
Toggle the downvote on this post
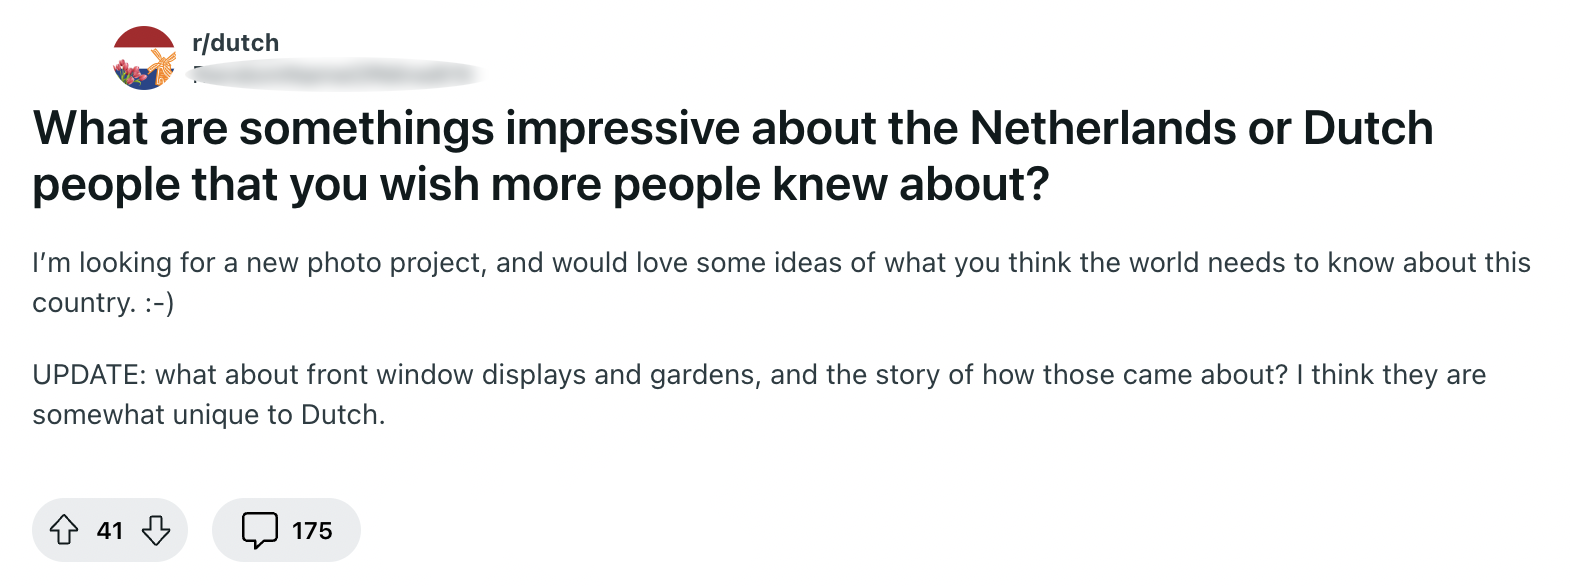point(154,530)
